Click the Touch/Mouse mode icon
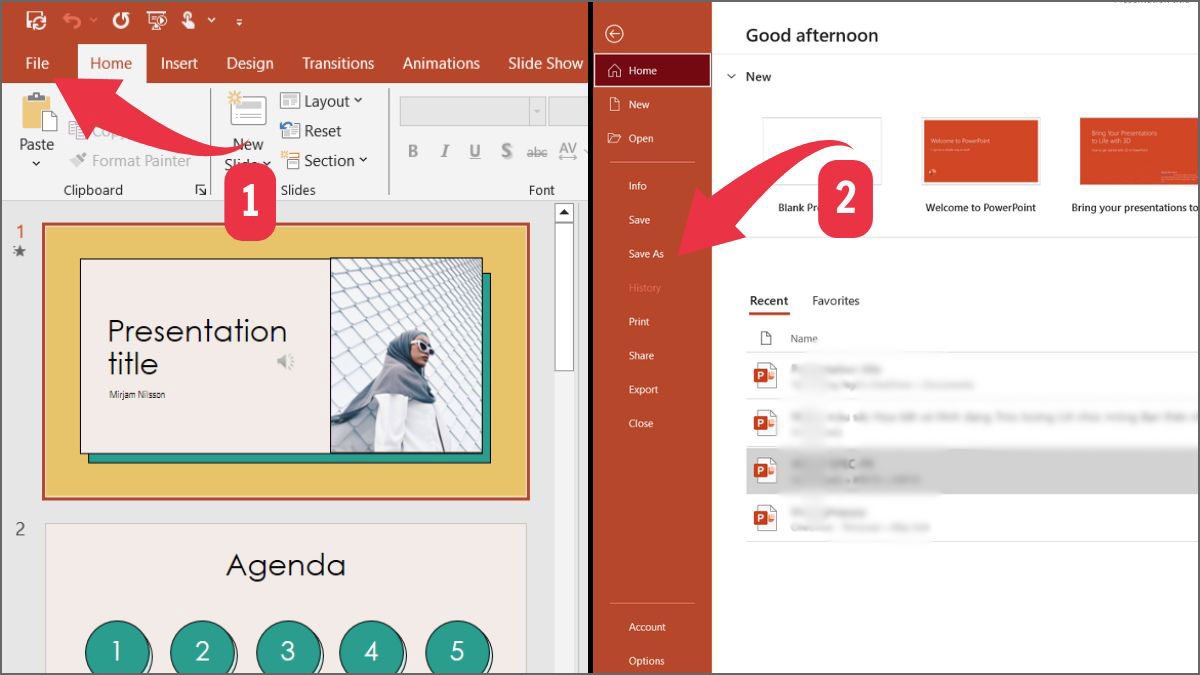Screen dimensions: 1200x675 [190, 19]
